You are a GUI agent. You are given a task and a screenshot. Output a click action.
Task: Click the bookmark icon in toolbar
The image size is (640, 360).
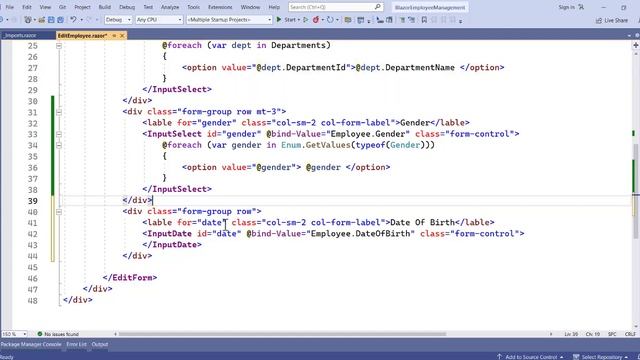[424, 20]
